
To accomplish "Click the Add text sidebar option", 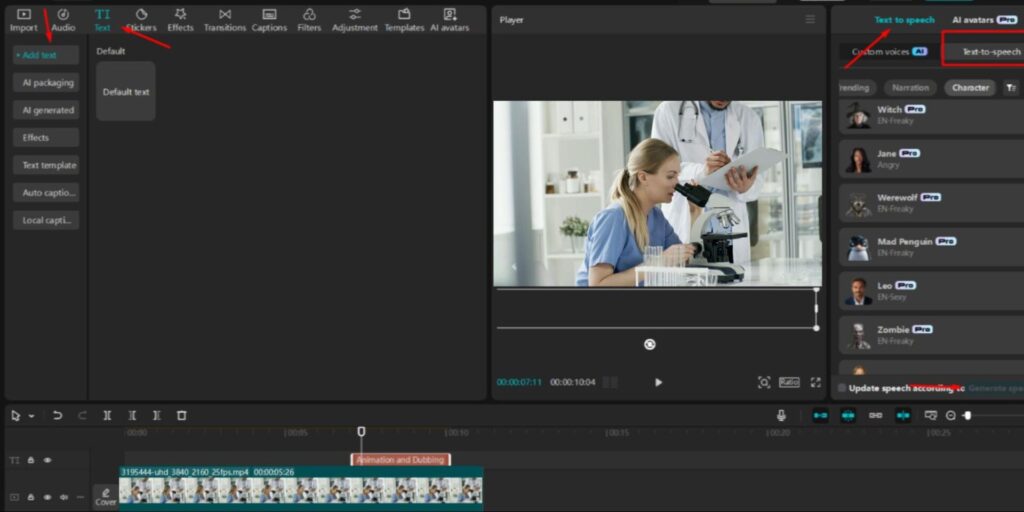I will point(46,56).
